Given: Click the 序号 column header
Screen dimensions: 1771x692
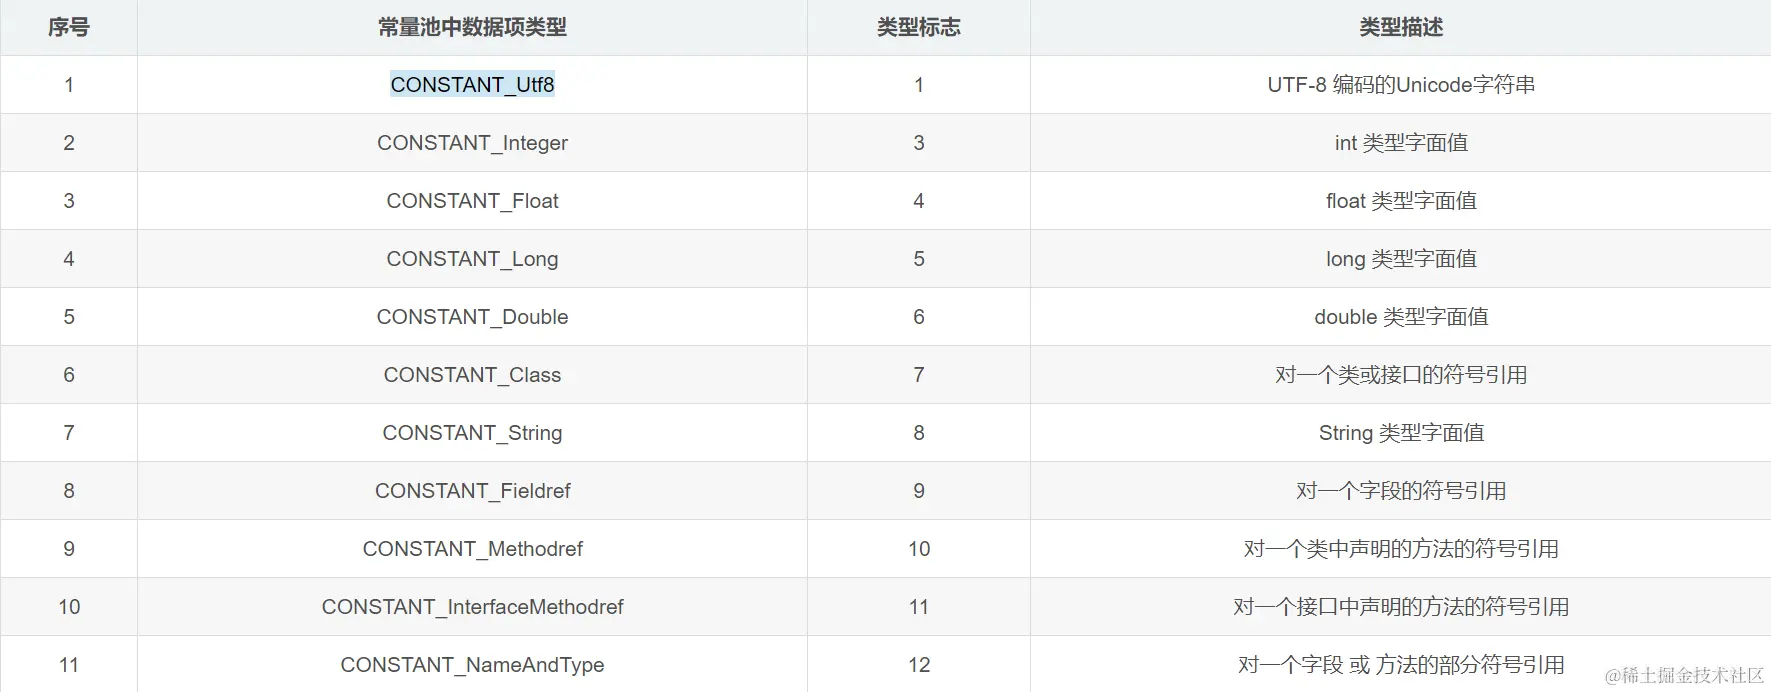Looking at the screenshot, I should [x=69, y=28].
